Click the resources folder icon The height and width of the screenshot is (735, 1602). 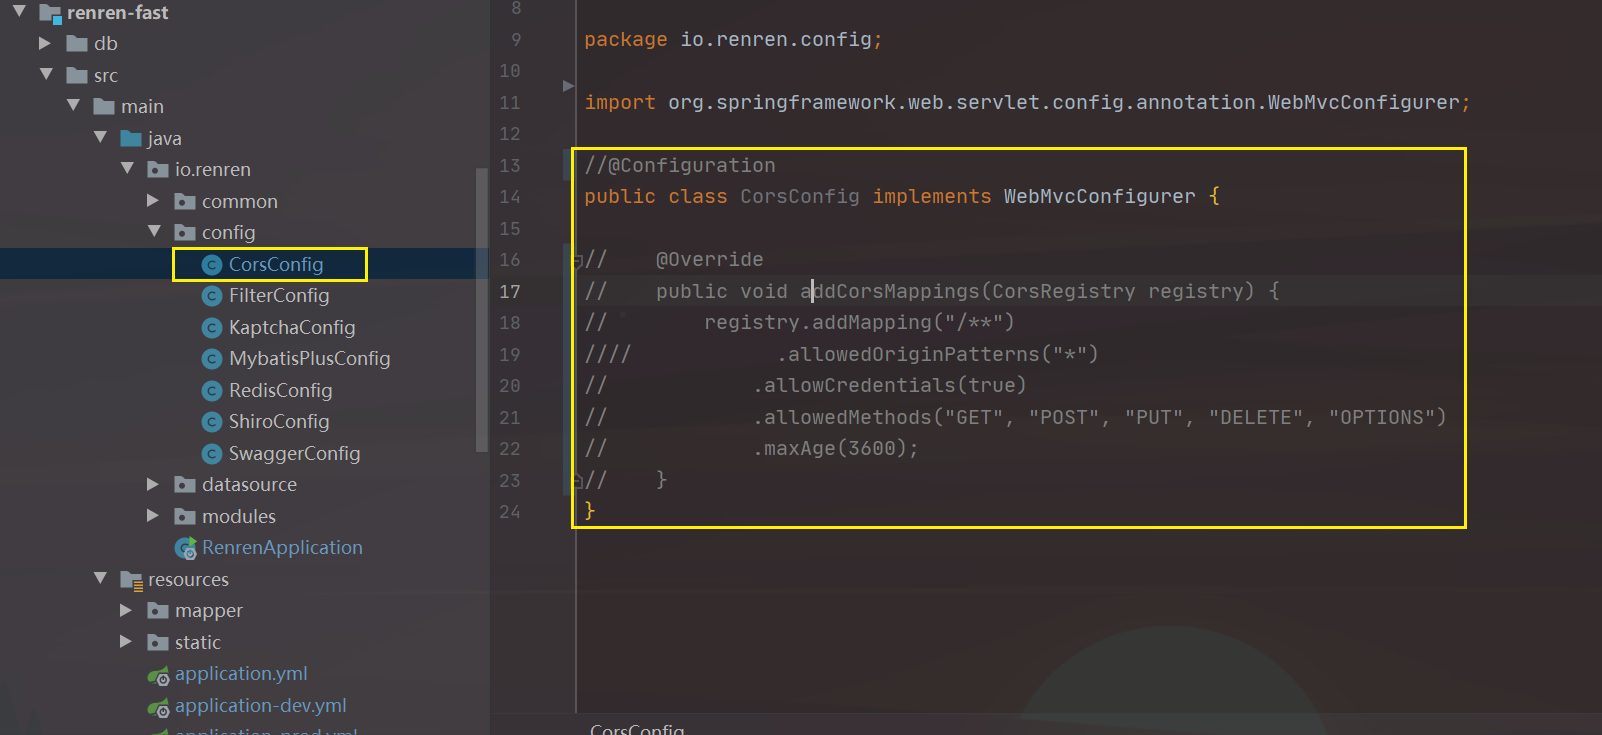point(131,580)
